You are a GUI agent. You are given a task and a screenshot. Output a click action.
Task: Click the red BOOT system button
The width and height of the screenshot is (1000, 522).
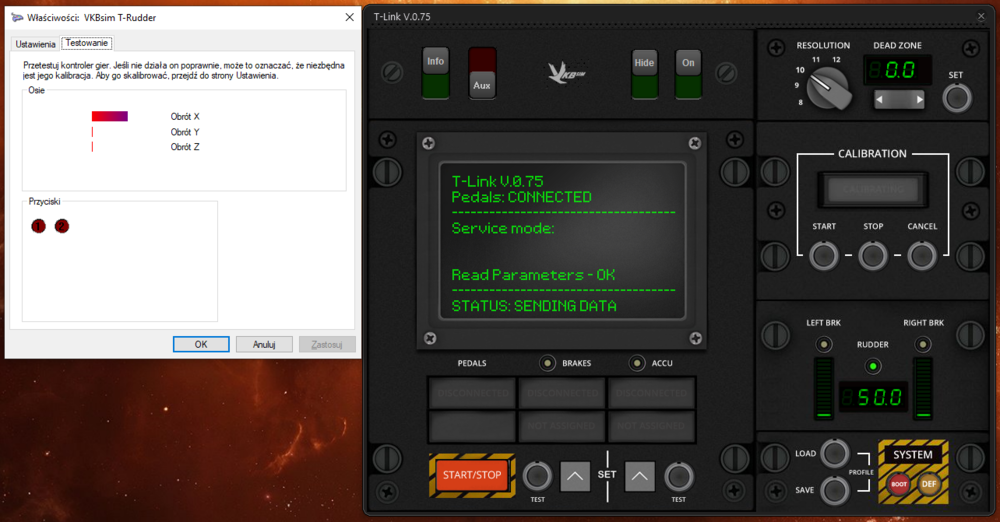pos(899,484)
